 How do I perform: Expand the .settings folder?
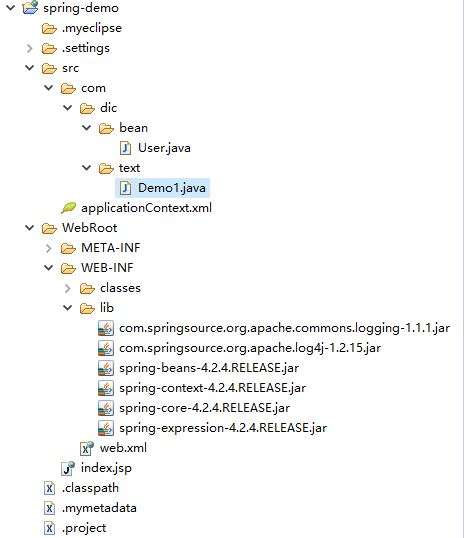30,48
